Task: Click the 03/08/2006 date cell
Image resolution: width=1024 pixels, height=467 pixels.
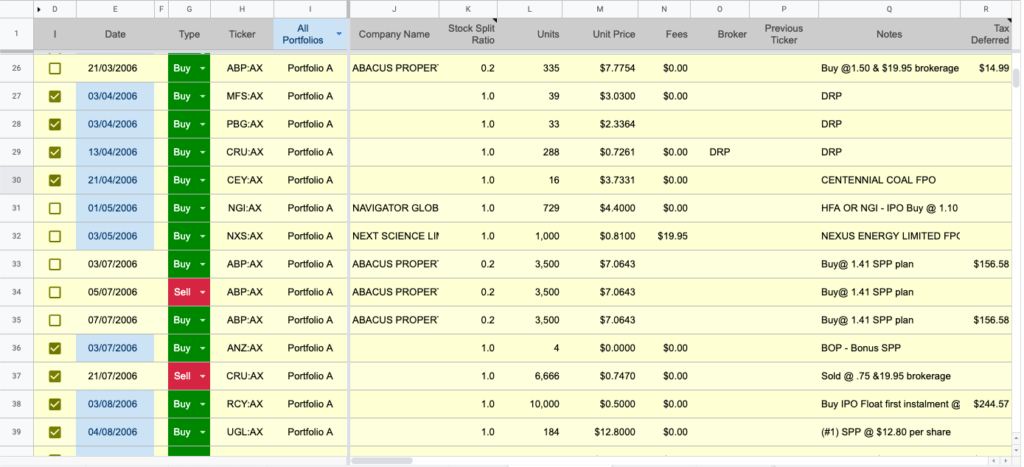Action: pyautogui.click(x=115, y=405)
